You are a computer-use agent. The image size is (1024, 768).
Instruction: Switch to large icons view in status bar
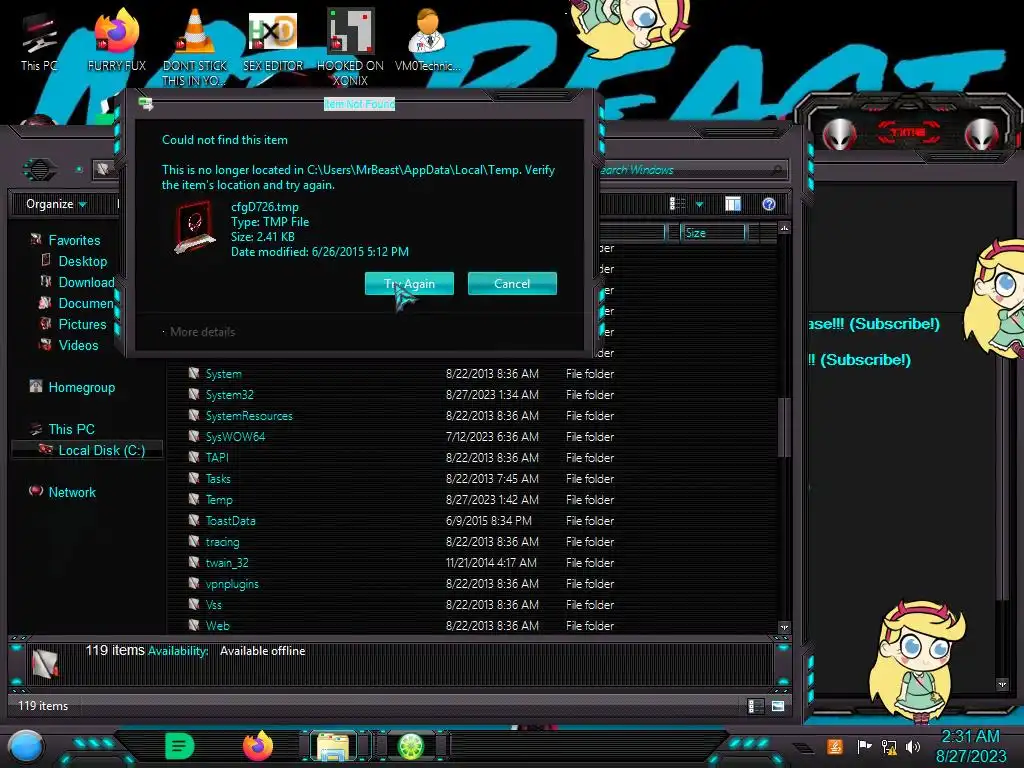pyautogui.click(x=778, y=706)
